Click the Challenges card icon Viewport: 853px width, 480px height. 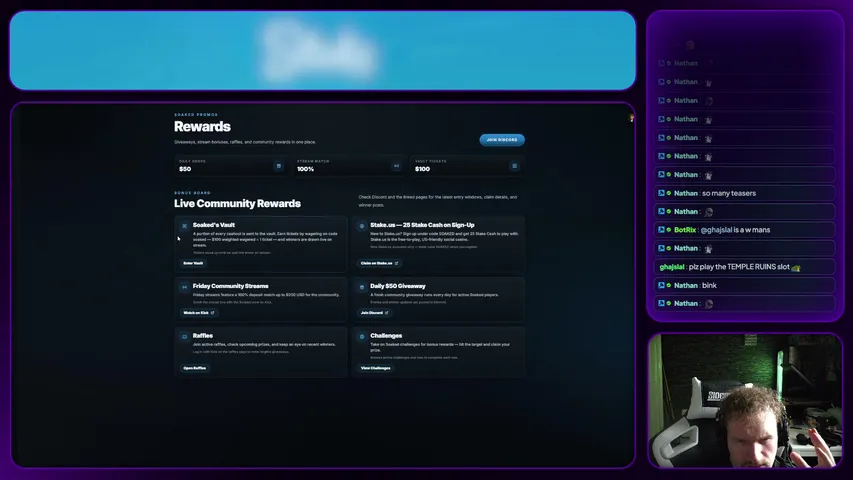point(362,336)
